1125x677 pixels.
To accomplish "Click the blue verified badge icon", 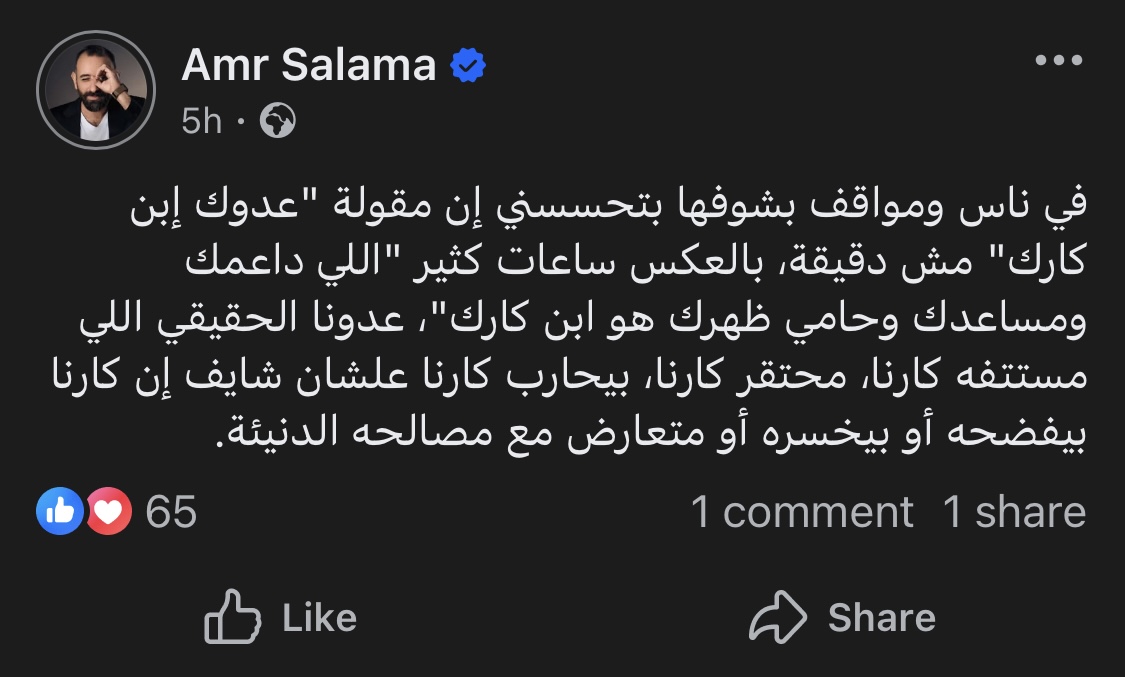I will click(x=468, y=67).
